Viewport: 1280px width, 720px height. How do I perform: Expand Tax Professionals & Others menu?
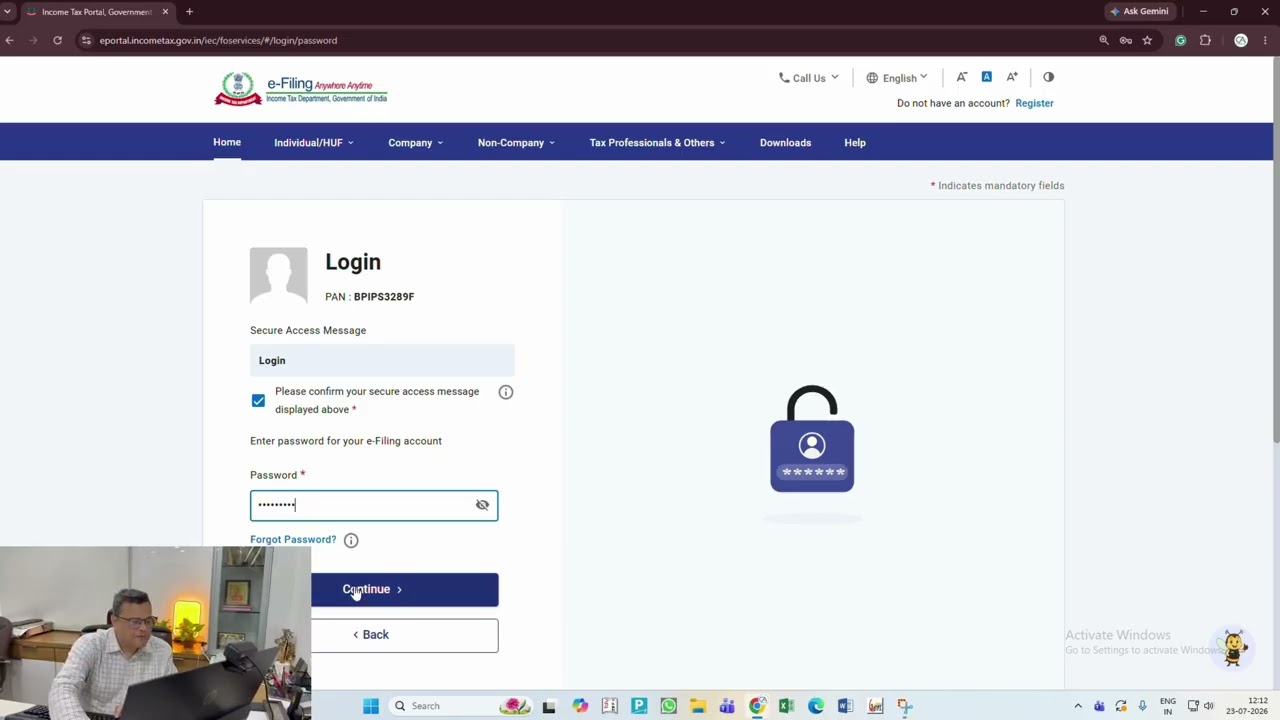click(657, 143)
